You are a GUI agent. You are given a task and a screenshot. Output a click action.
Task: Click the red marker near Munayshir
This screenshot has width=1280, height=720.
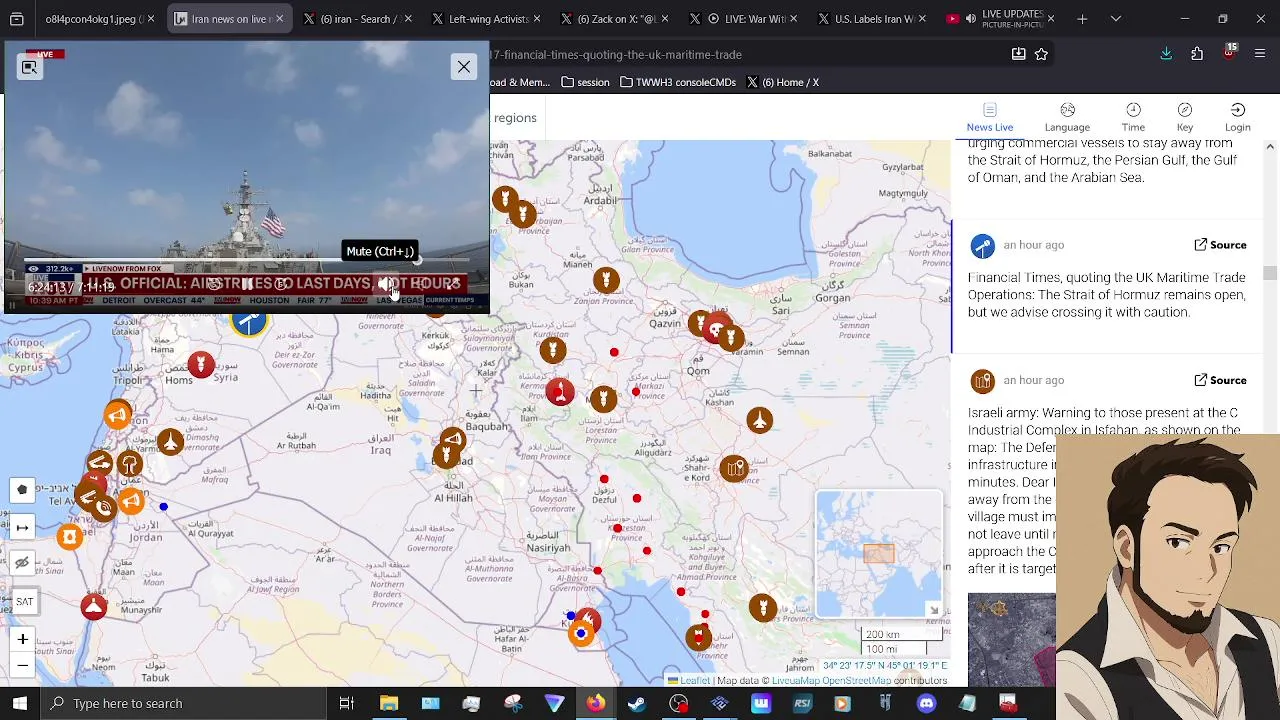click(94, 606)
